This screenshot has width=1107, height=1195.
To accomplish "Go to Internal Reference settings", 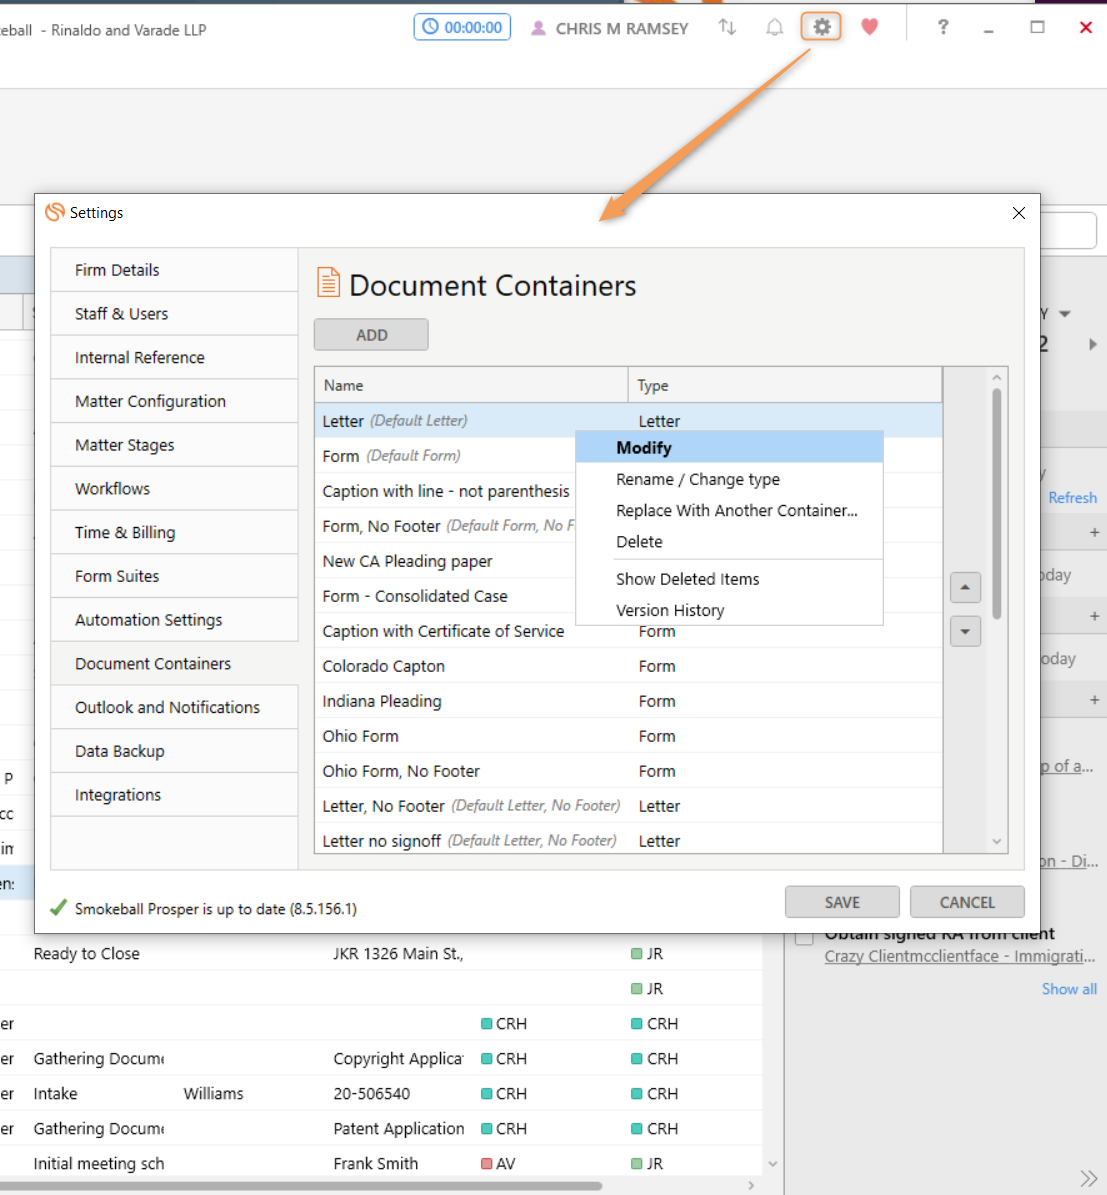I will click(x=174, y=357).
